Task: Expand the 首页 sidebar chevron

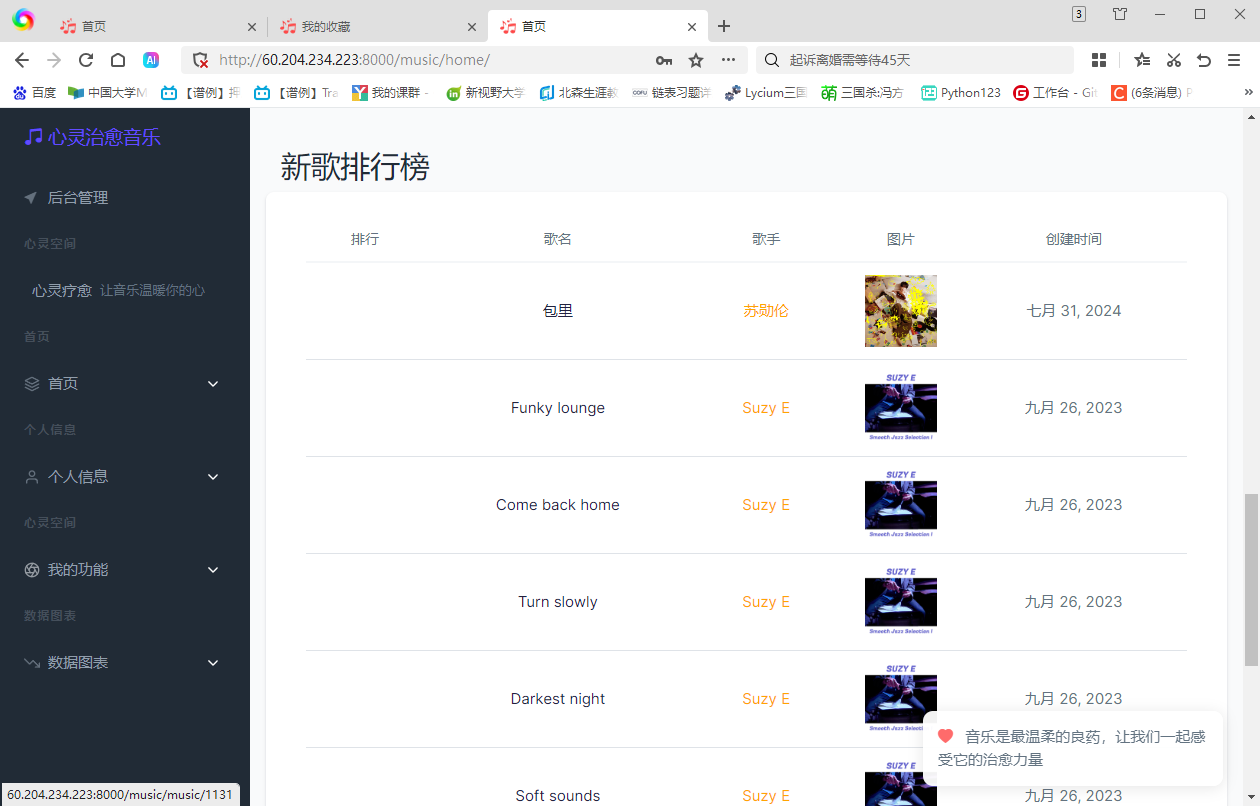Action: (213, 384)
